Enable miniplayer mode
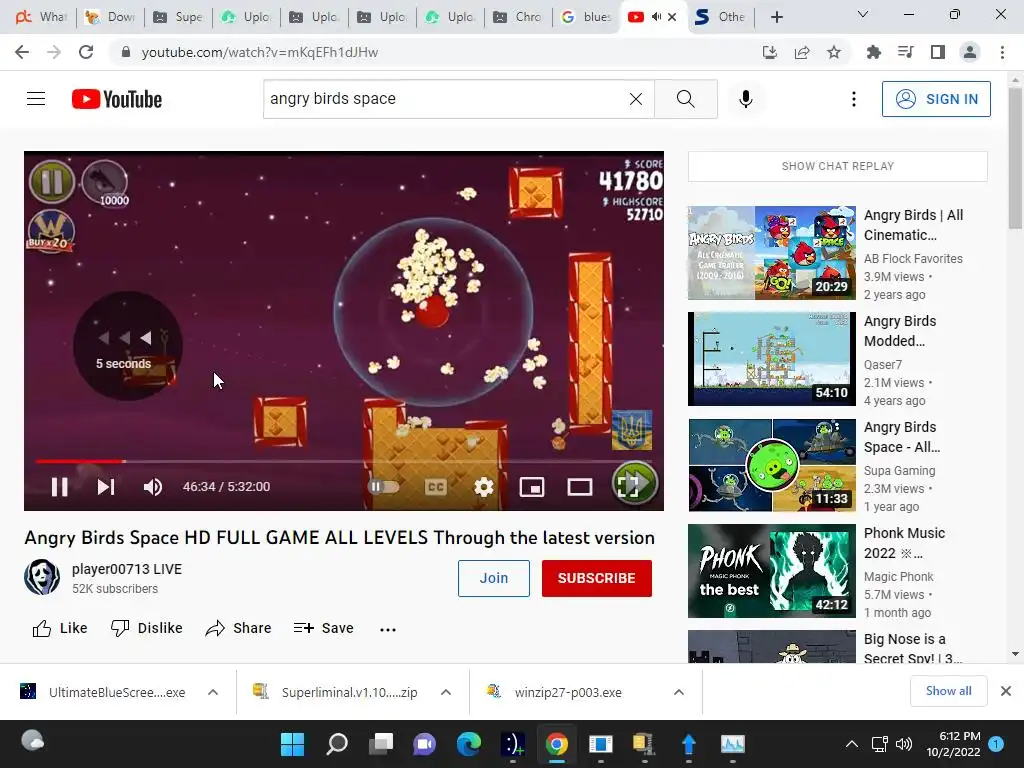Viewport: 1024px width, 768px height. 532,487
